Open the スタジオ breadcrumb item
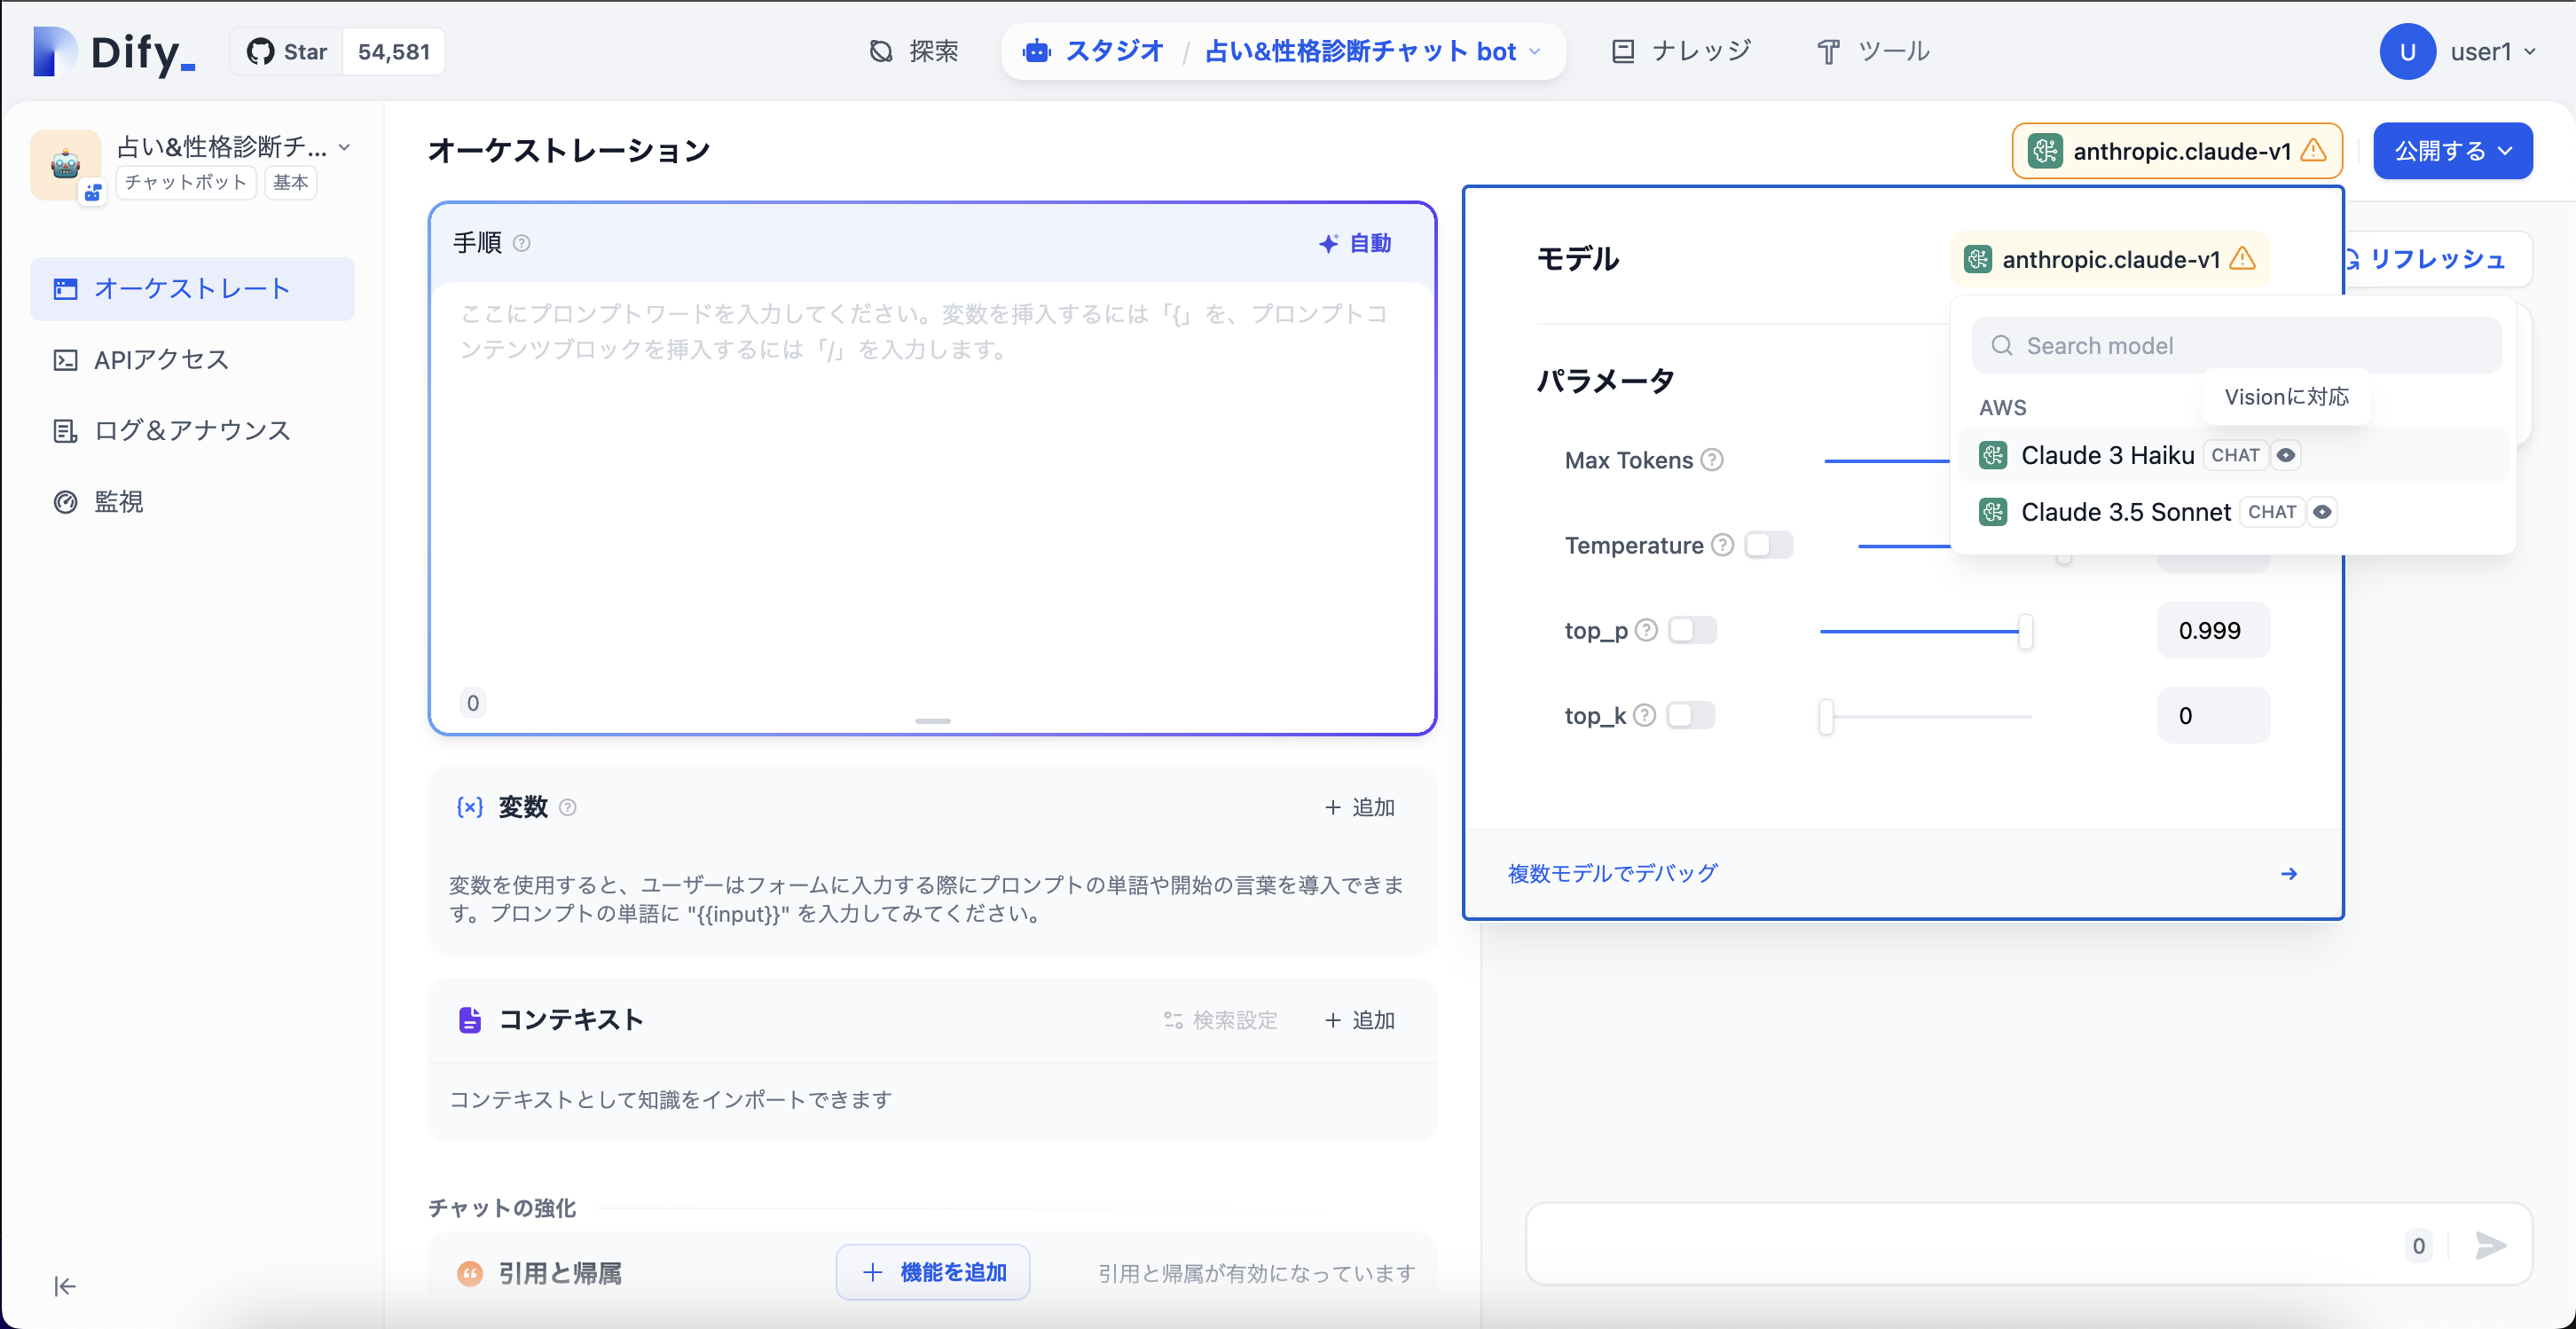The height and width of the screenshot is (1329, 2576). (x=1114, y=51)
